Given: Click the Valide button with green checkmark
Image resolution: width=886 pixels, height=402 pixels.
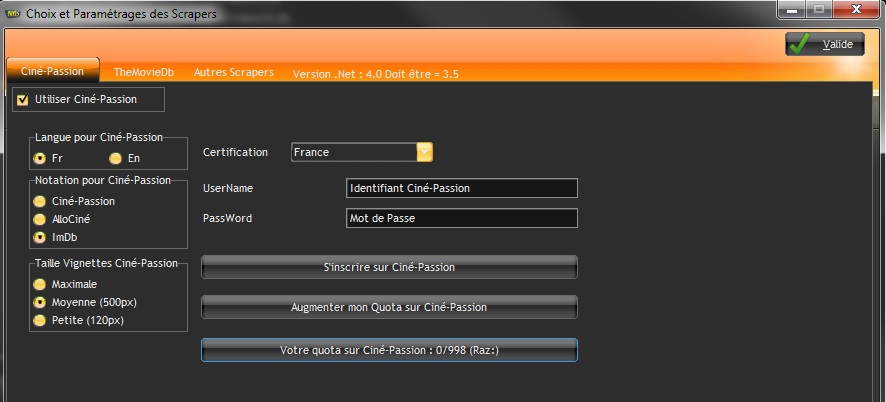Looking at the screenshot, I should coord(824,44).
